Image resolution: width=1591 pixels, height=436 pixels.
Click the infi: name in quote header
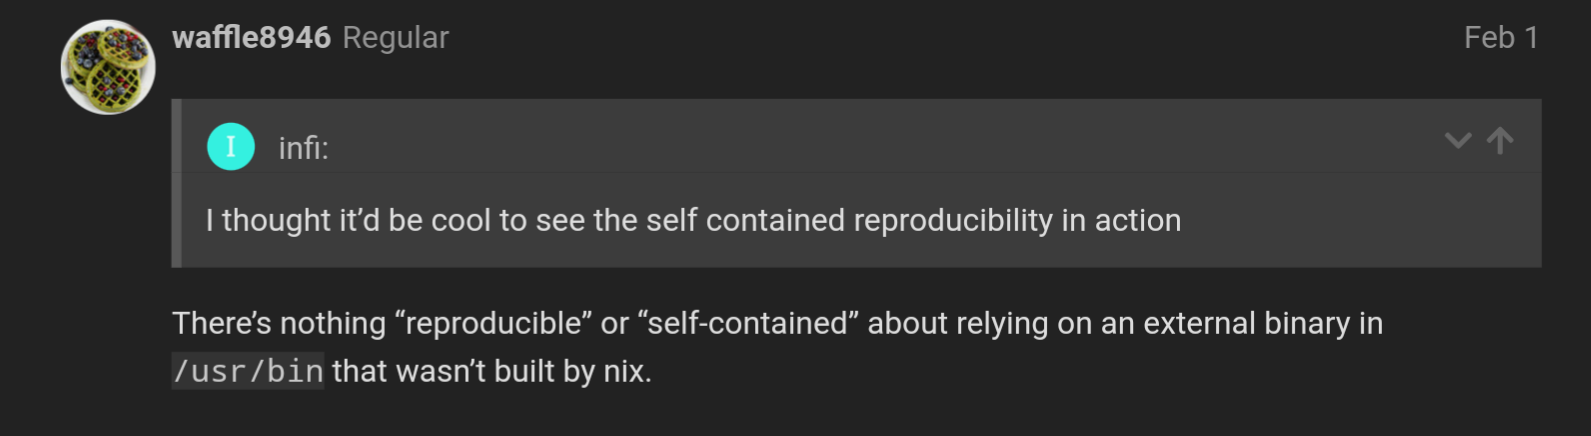(303, 148)
